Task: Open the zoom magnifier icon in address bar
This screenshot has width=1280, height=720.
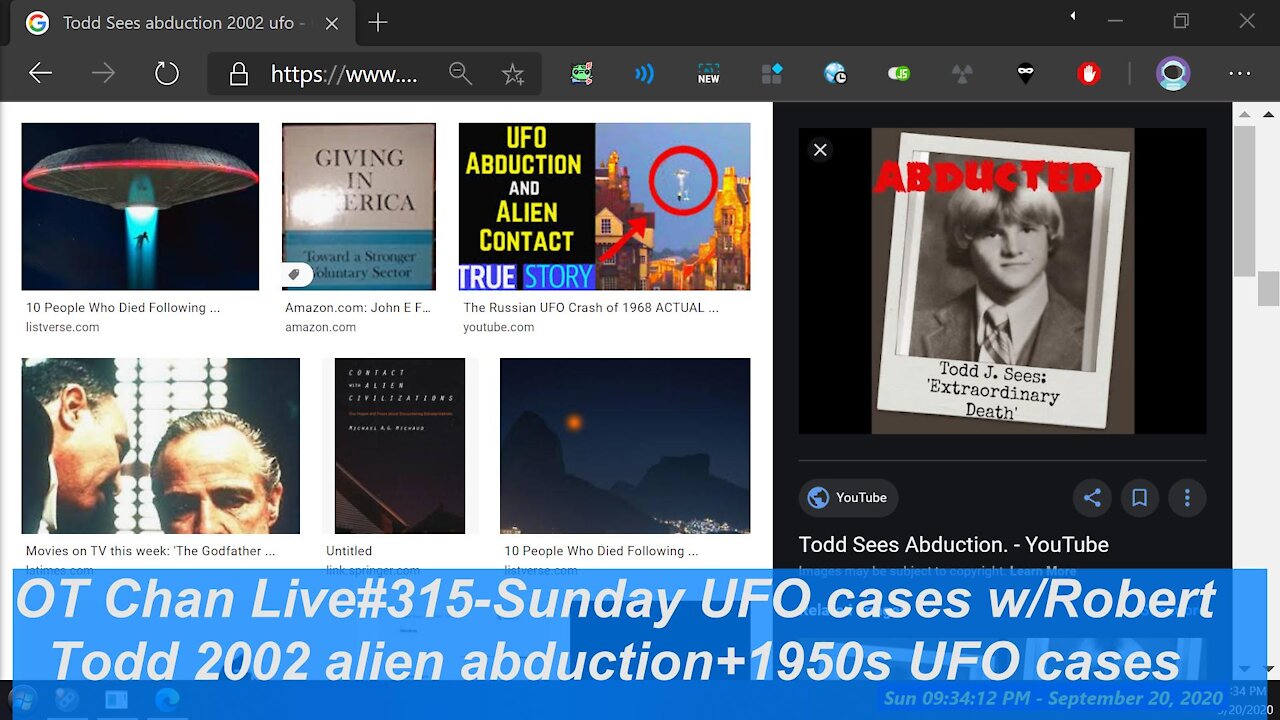Action: [x=460, y=73]
